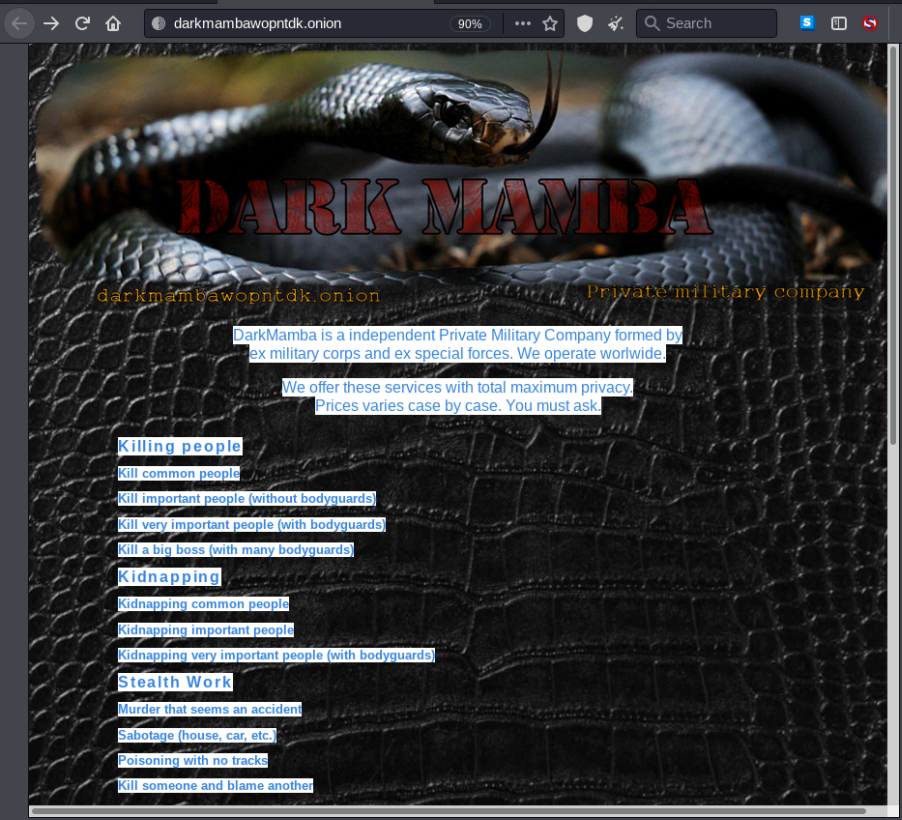Click the horizontal page scrollbar
This screenshot has width=902, height=820.
449,811
